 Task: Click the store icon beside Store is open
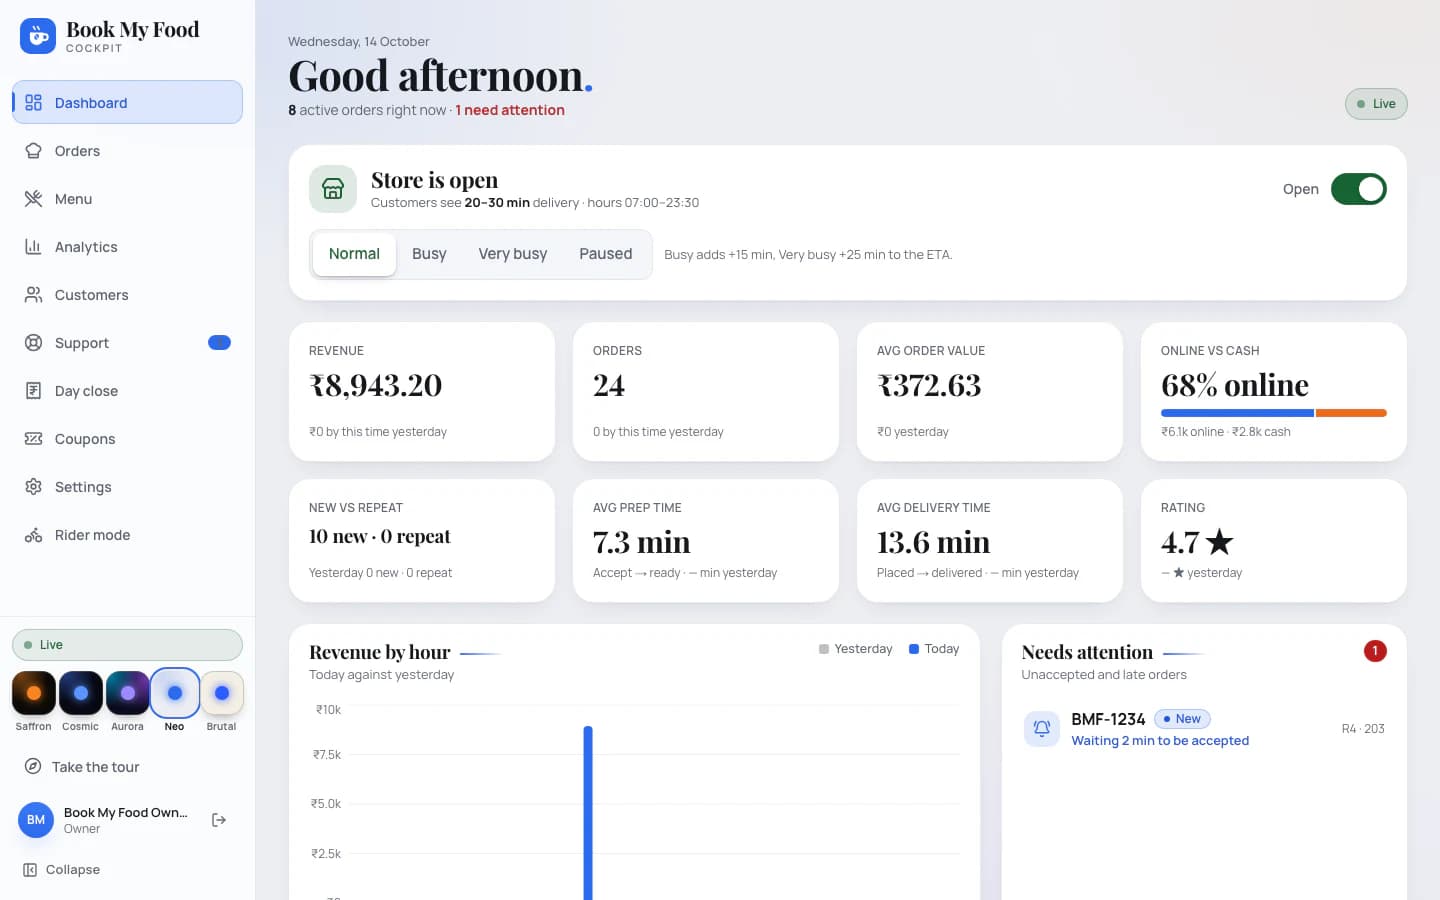[x=333, y=189]
